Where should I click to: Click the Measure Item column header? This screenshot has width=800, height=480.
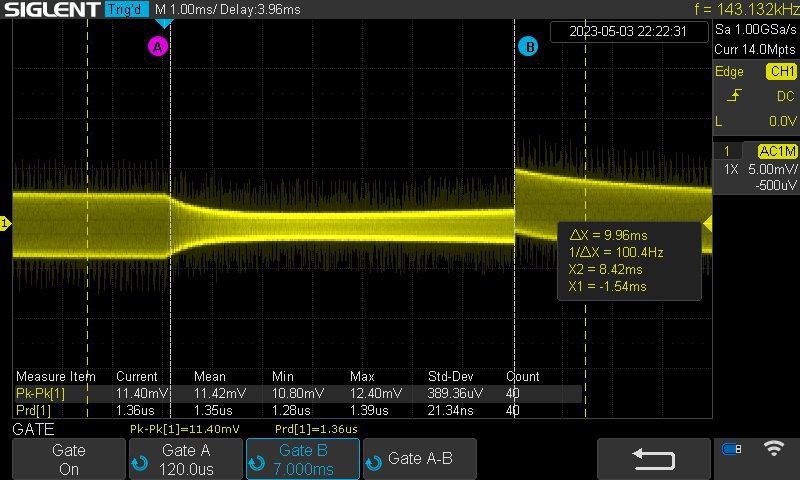click(56, 376)
